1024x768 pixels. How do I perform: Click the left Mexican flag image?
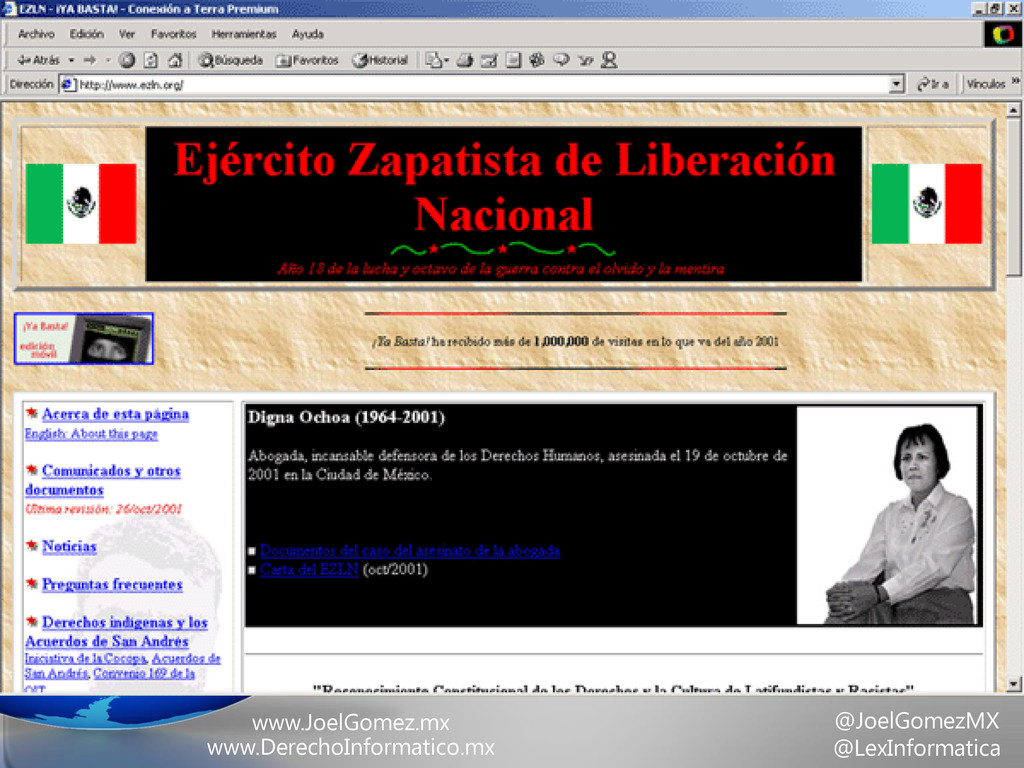(81, 204)
